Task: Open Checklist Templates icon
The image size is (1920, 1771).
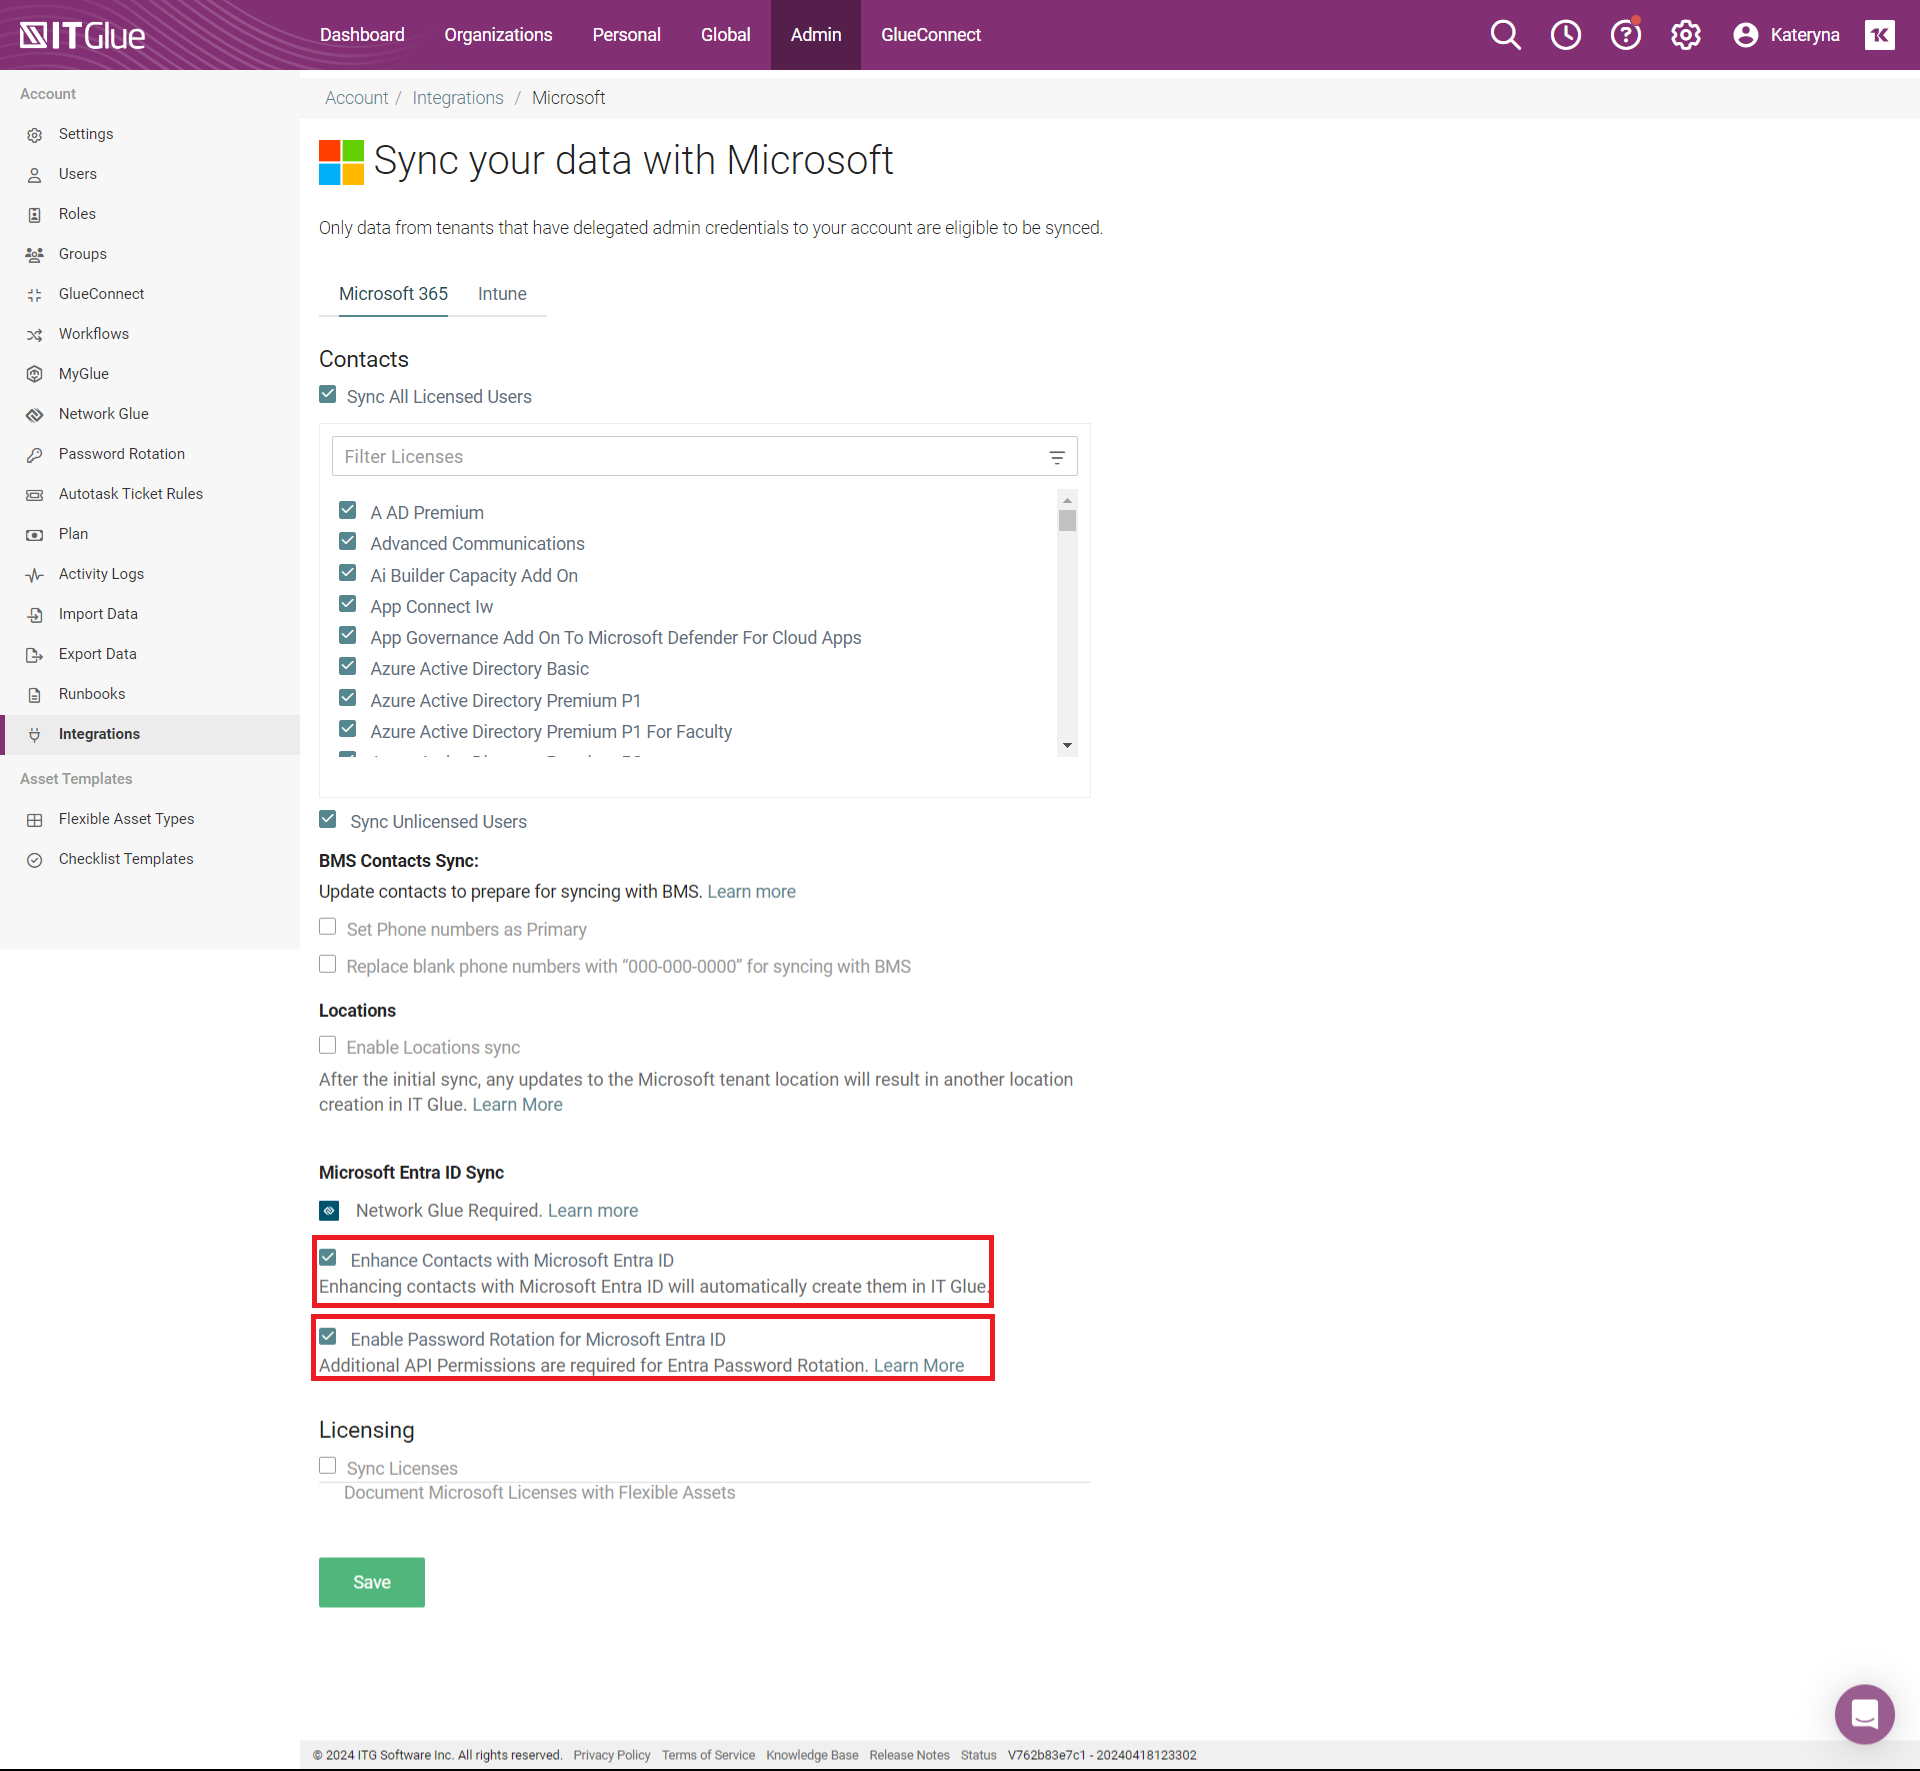Action: tap(35, 860)
